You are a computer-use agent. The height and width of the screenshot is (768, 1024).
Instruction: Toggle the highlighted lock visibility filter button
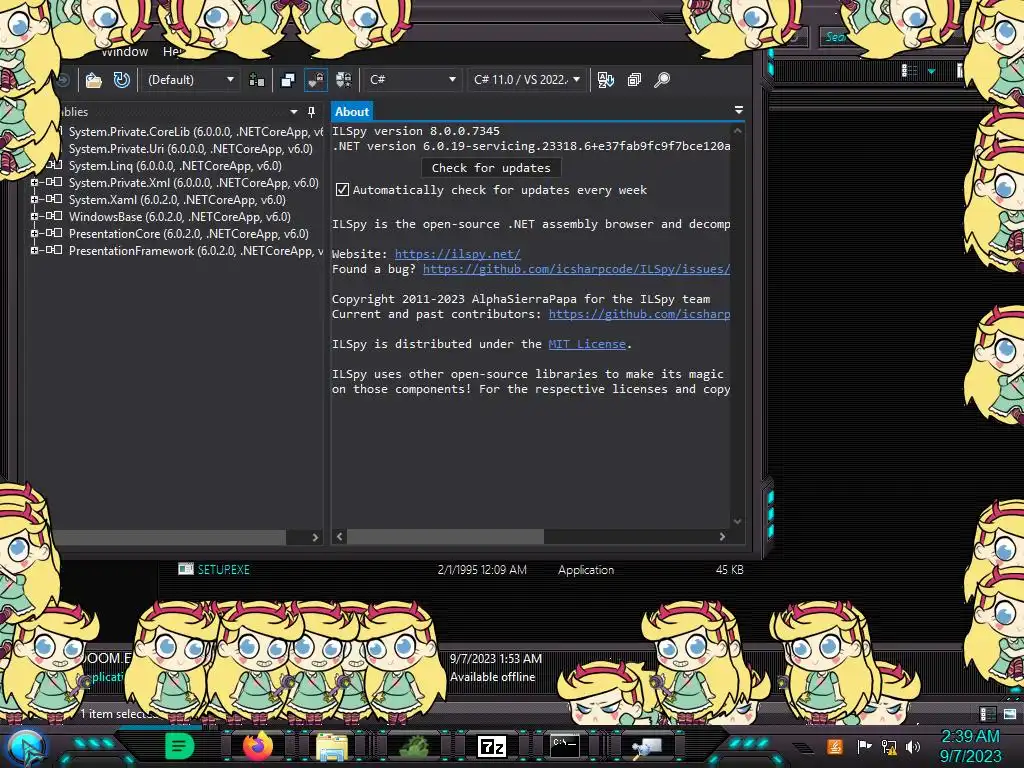click(x=315, y=80)
